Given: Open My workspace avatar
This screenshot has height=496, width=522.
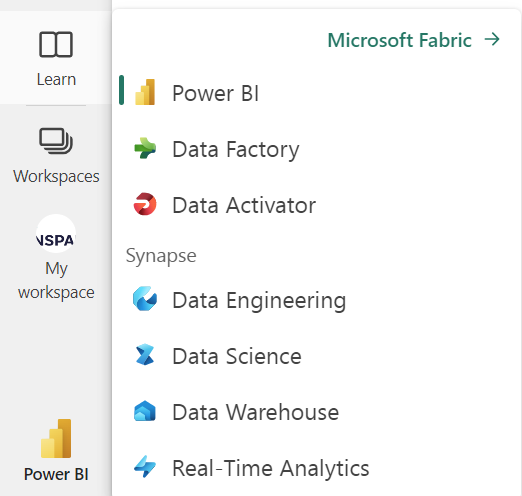Looking at the screenshot, I should 56,234.
